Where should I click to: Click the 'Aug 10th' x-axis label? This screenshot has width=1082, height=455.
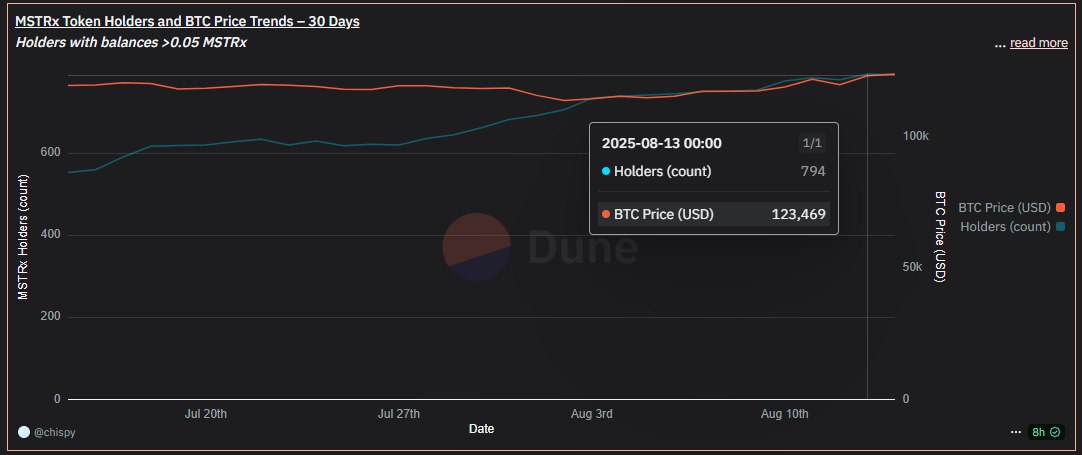point(785,414)
